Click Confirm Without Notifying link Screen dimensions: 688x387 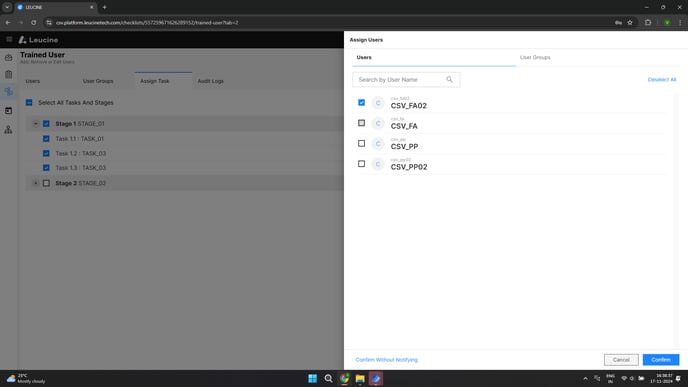[387, 360]
